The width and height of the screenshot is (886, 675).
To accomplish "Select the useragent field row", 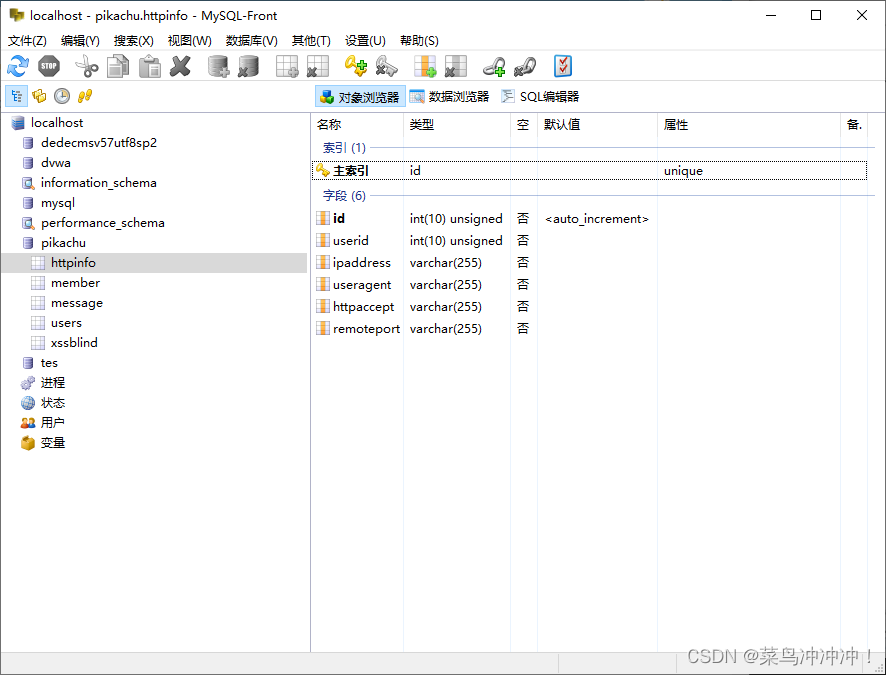I will click(x=589, y=285).
